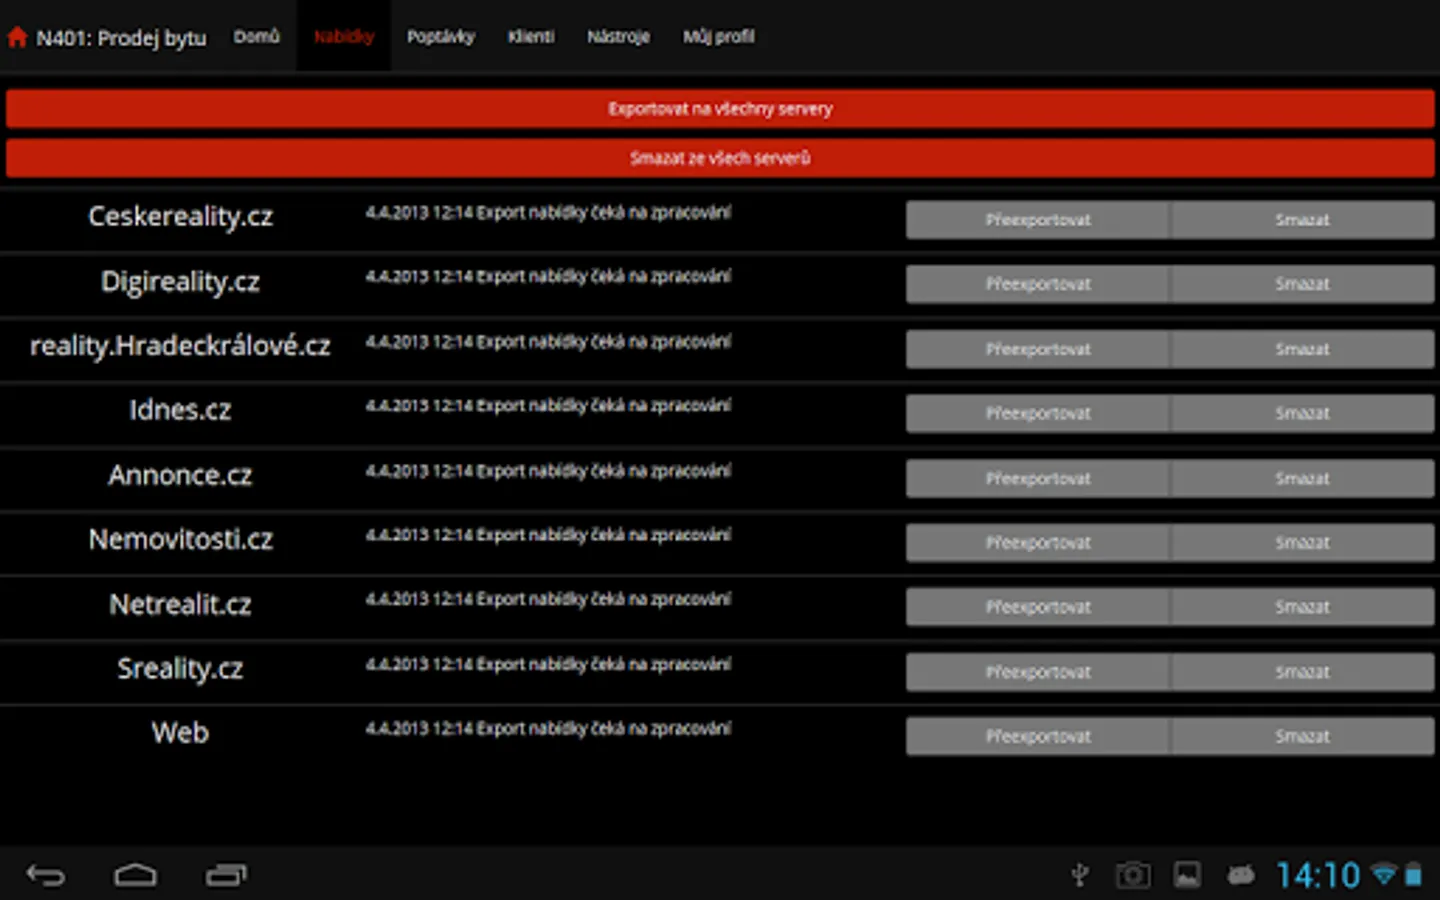
Task: Delete from reality.Hradeckrálové.cz server
Action: pos(1302,349)
